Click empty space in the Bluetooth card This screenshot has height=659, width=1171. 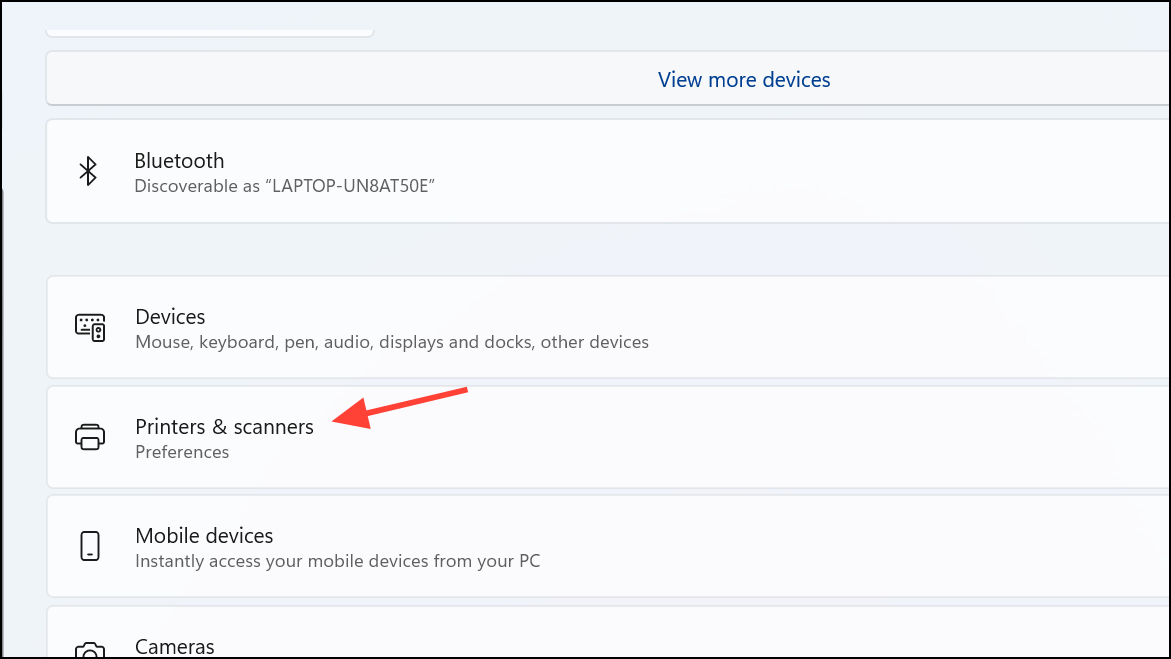coord(800,172)
